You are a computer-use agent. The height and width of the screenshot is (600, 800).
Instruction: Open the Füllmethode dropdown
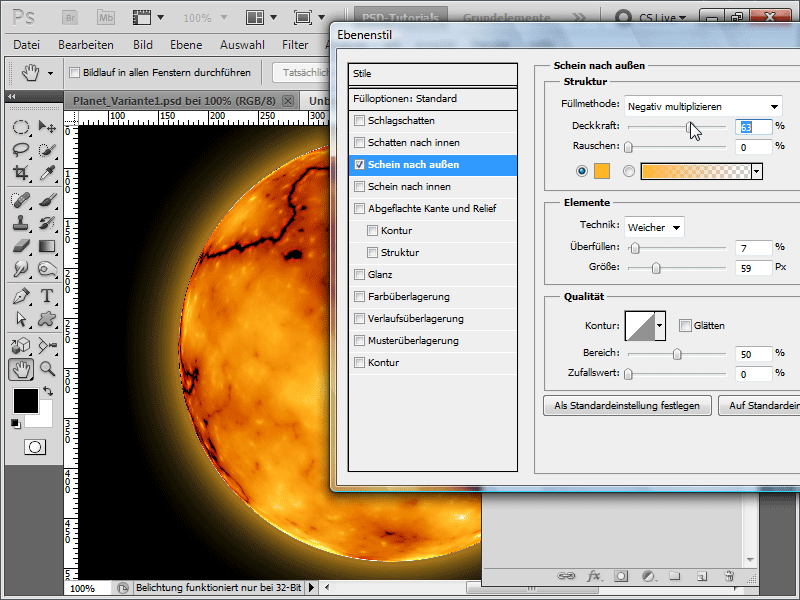pyautogui.click(x=703, y=107)
